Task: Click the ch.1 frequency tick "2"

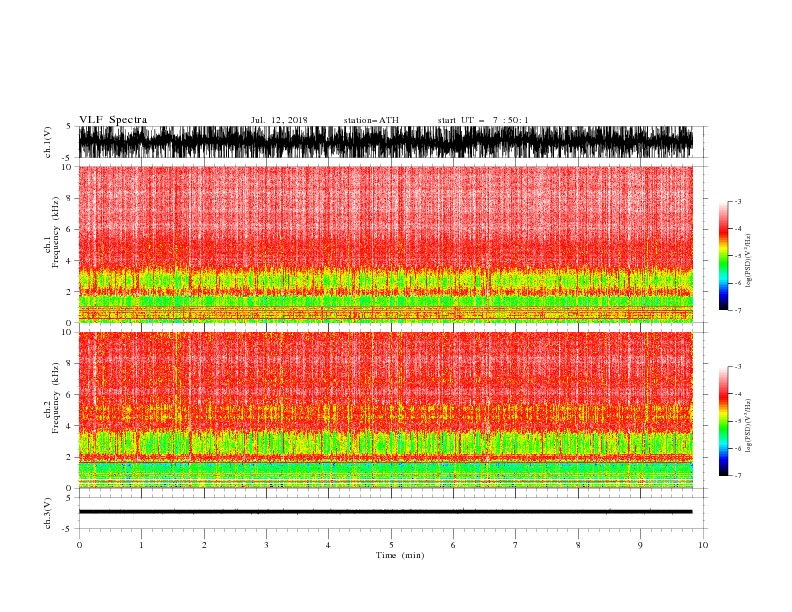Action: [x=69, y=292]
